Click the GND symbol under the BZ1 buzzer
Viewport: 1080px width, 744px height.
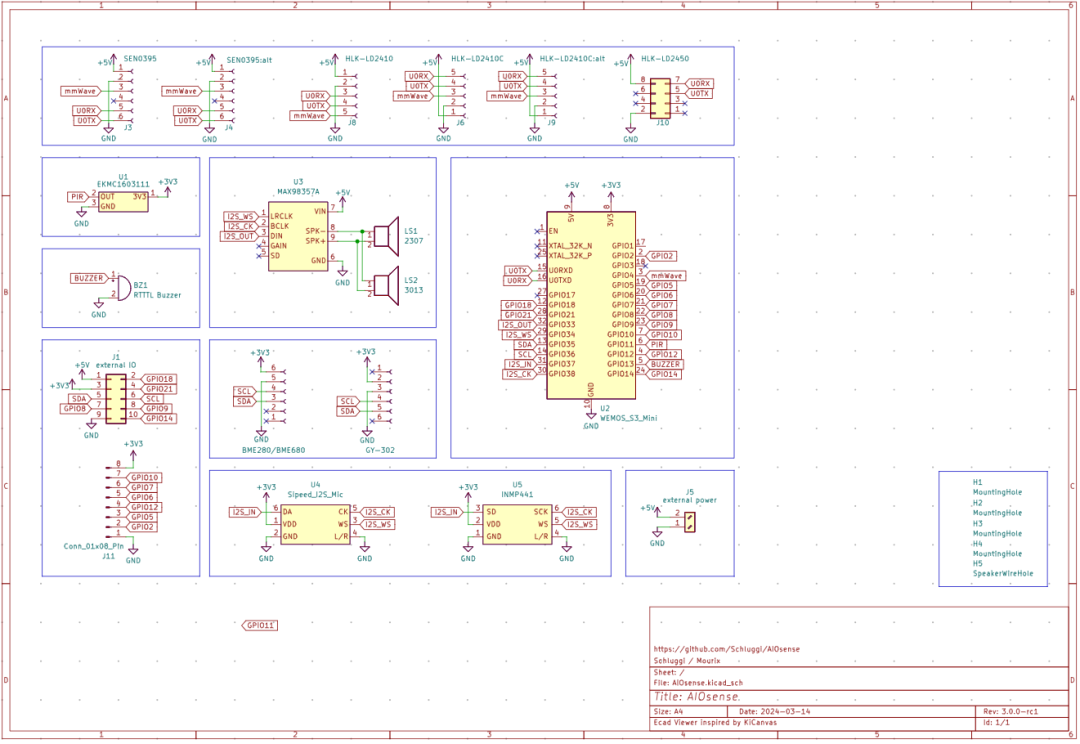tap(98, 309)
